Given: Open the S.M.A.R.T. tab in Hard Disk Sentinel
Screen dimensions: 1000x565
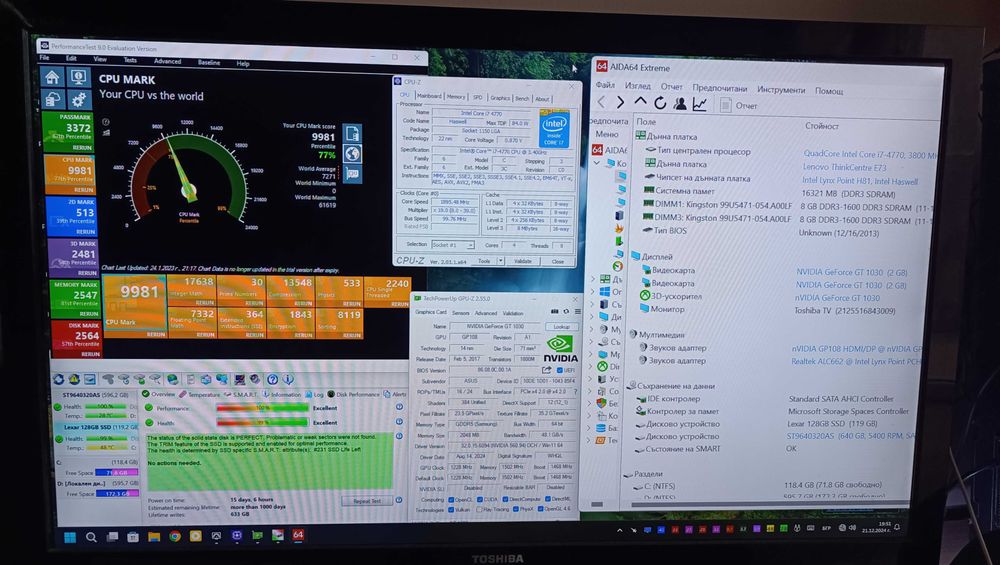Looking at the screenshot, I should (241, 395).
